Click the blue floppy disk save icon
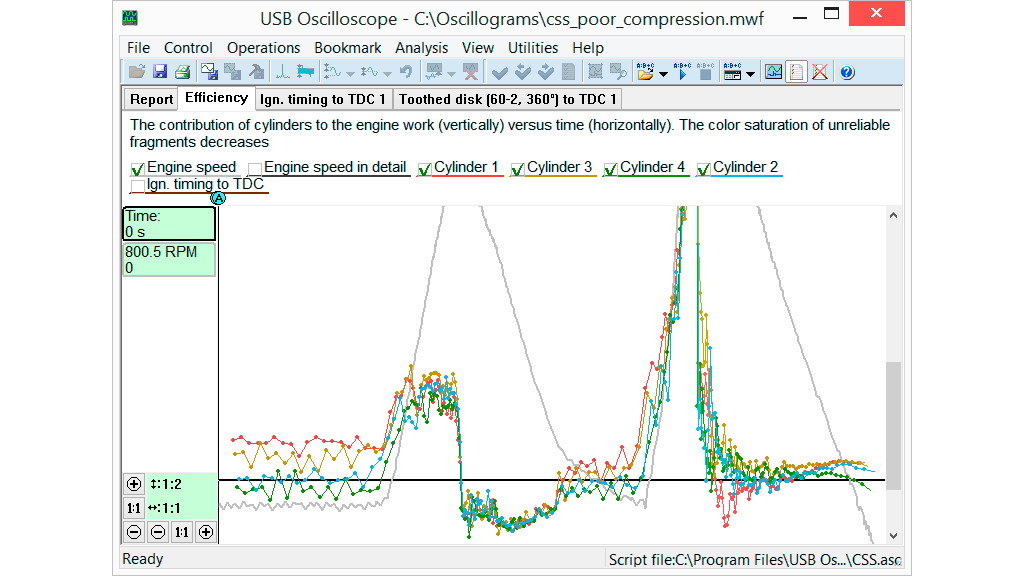This screenshot has height=576, width=1024. point(160,72)
